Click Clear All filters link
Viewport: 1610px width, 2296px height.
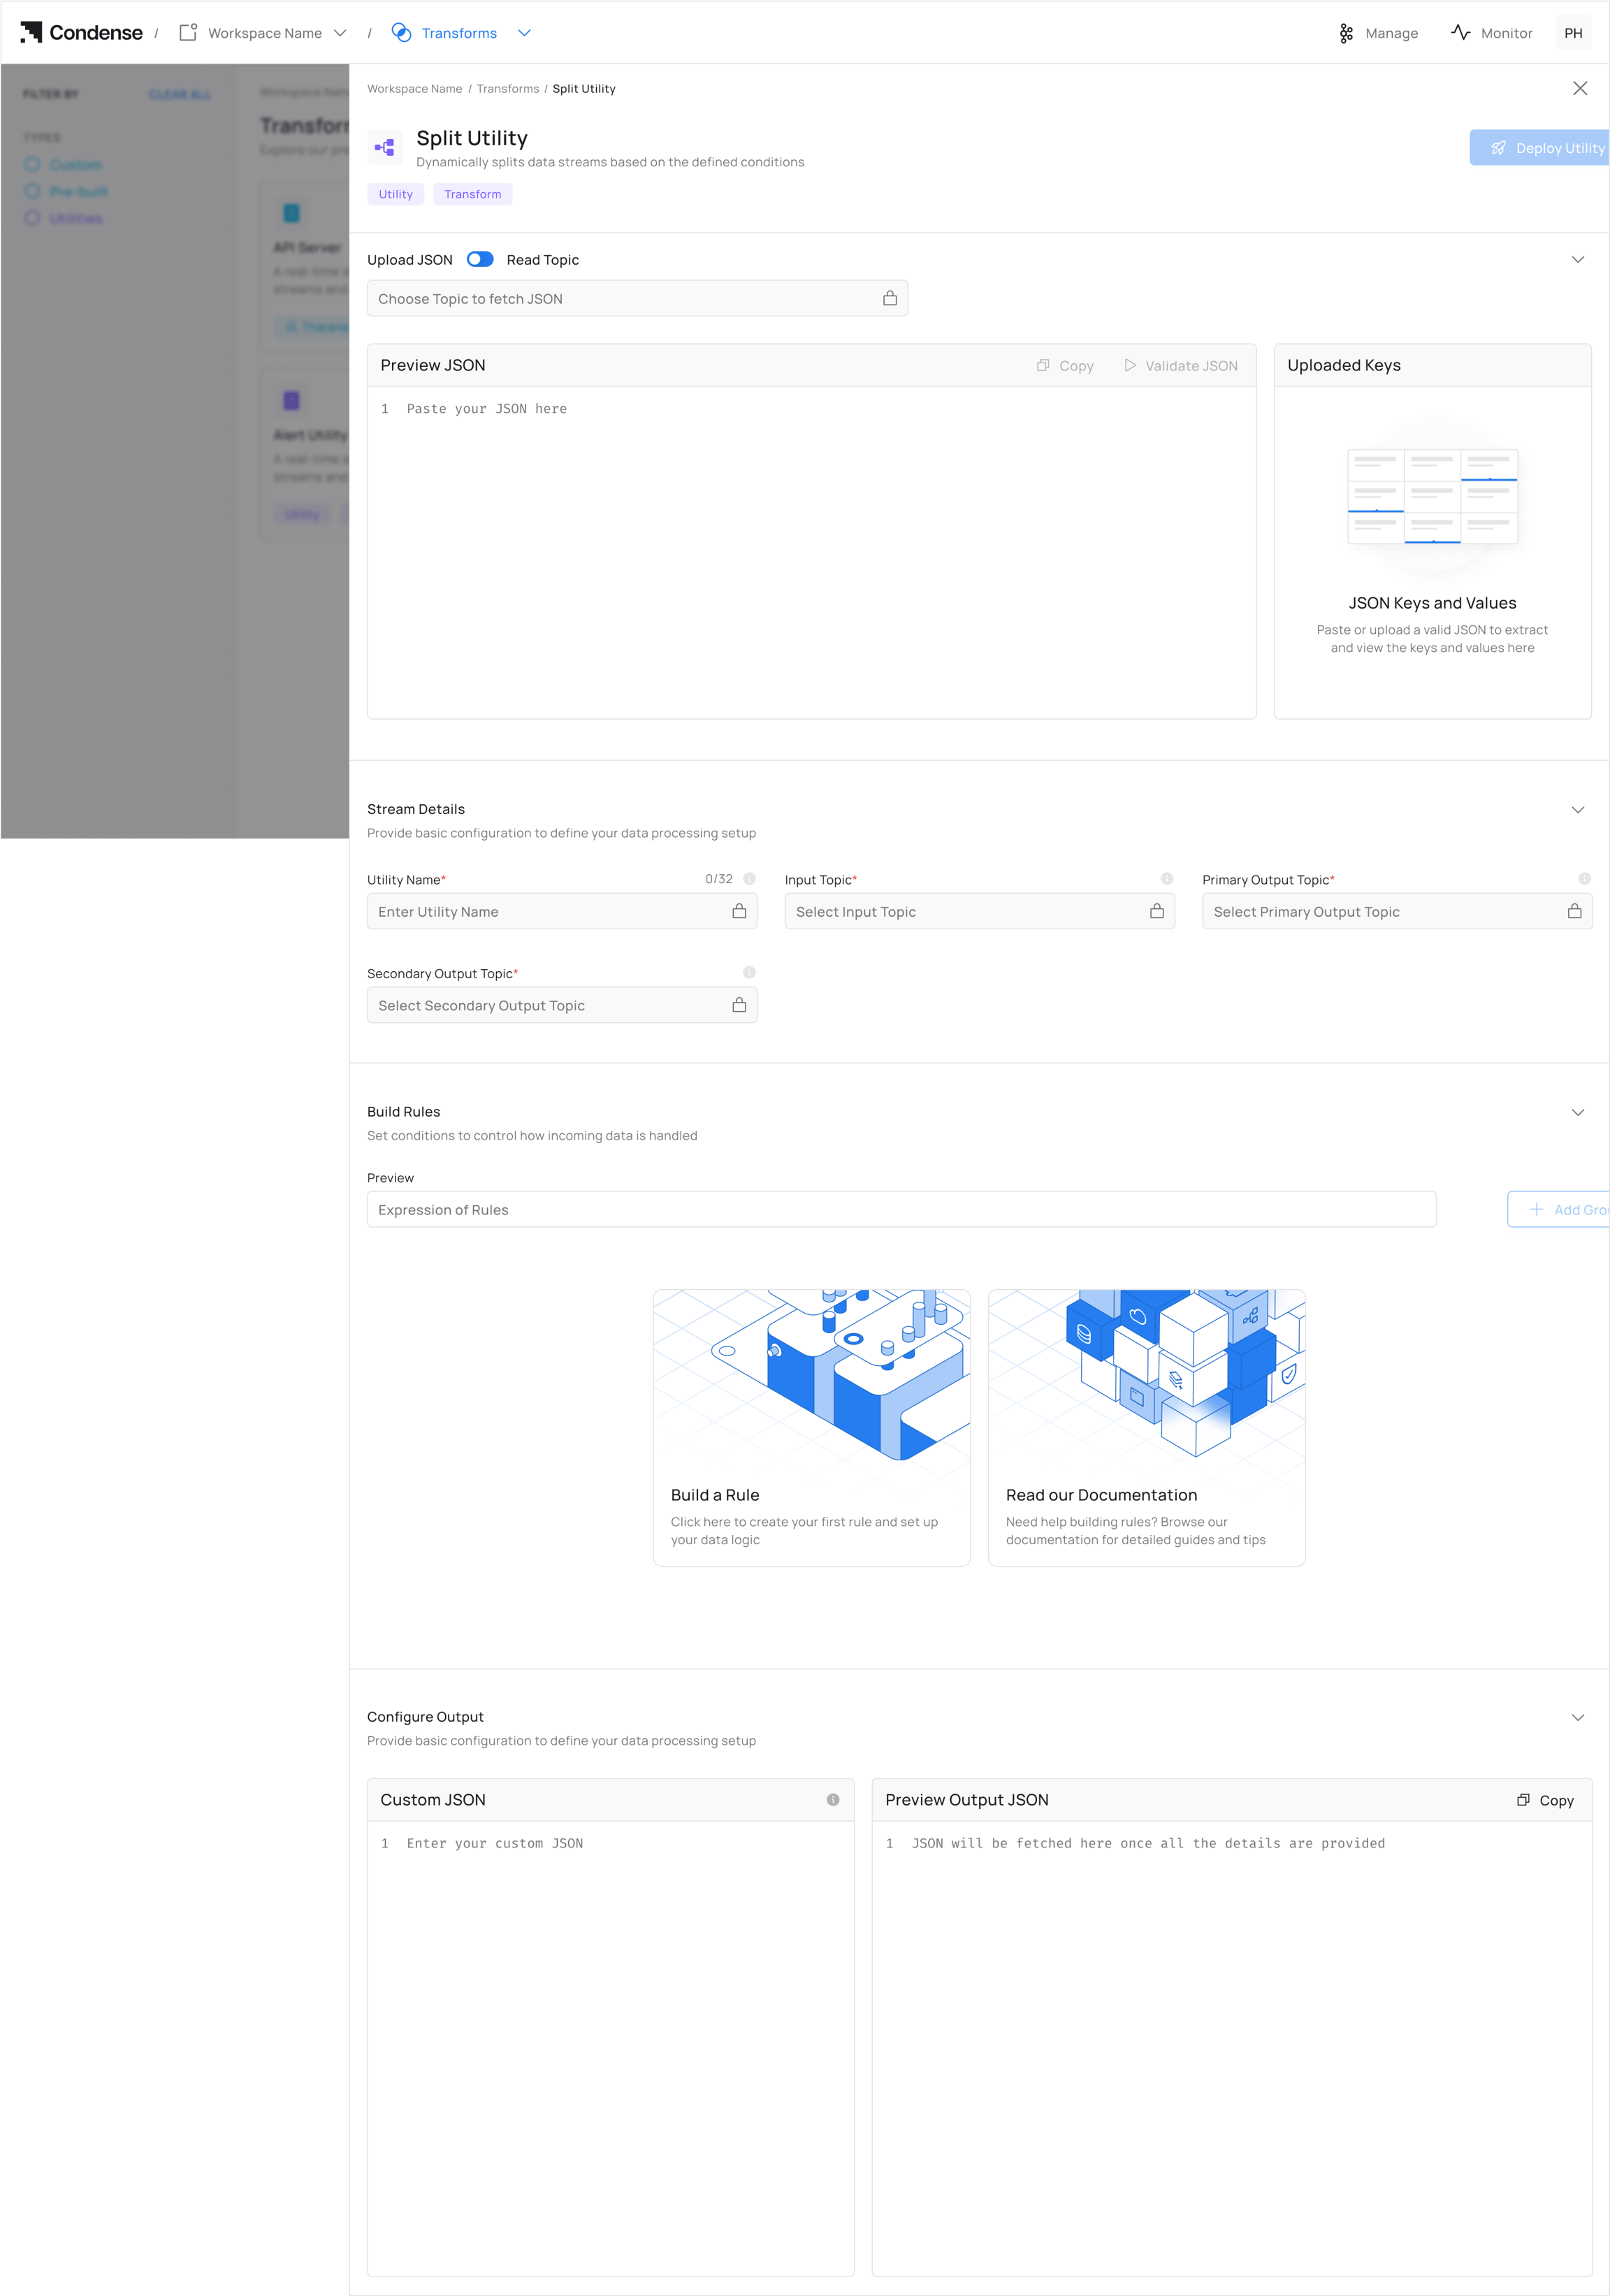(180, 95)
